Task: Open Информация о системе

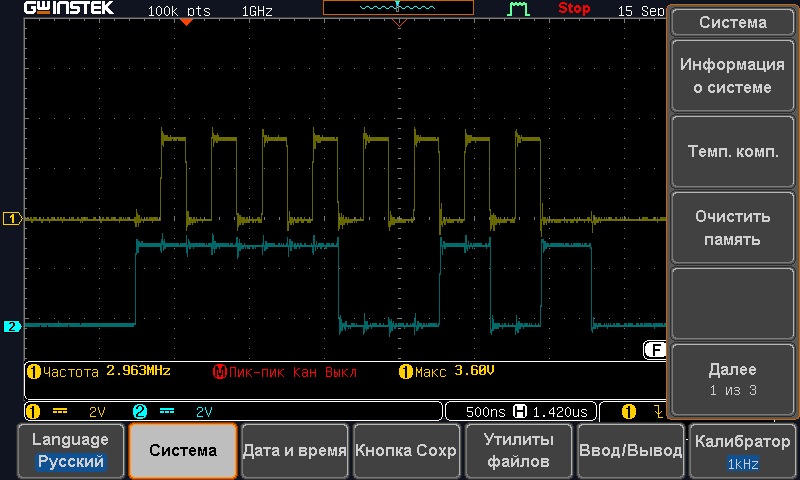Action: pyautogui.click(x=733, y=76)
